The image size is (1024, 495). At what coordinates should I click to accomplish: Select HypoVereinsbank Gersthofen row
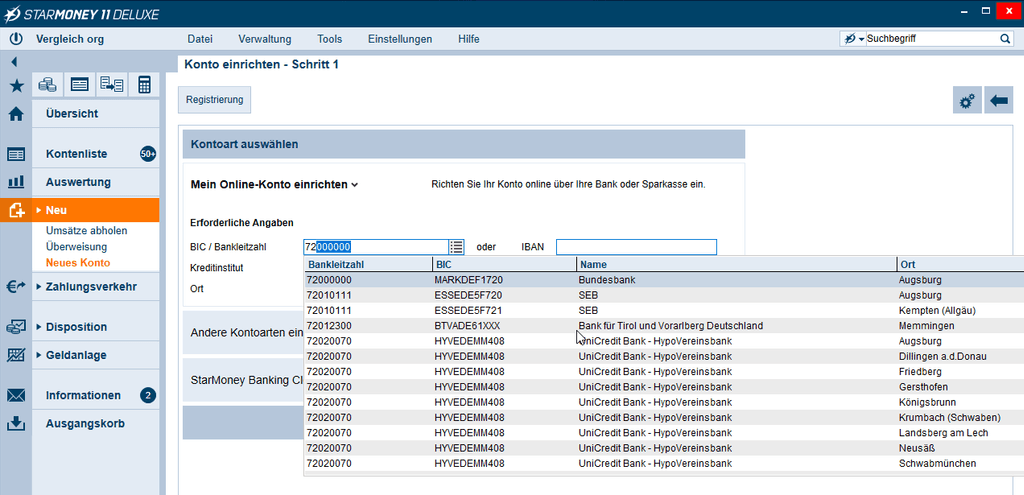[x=664, y=387]
